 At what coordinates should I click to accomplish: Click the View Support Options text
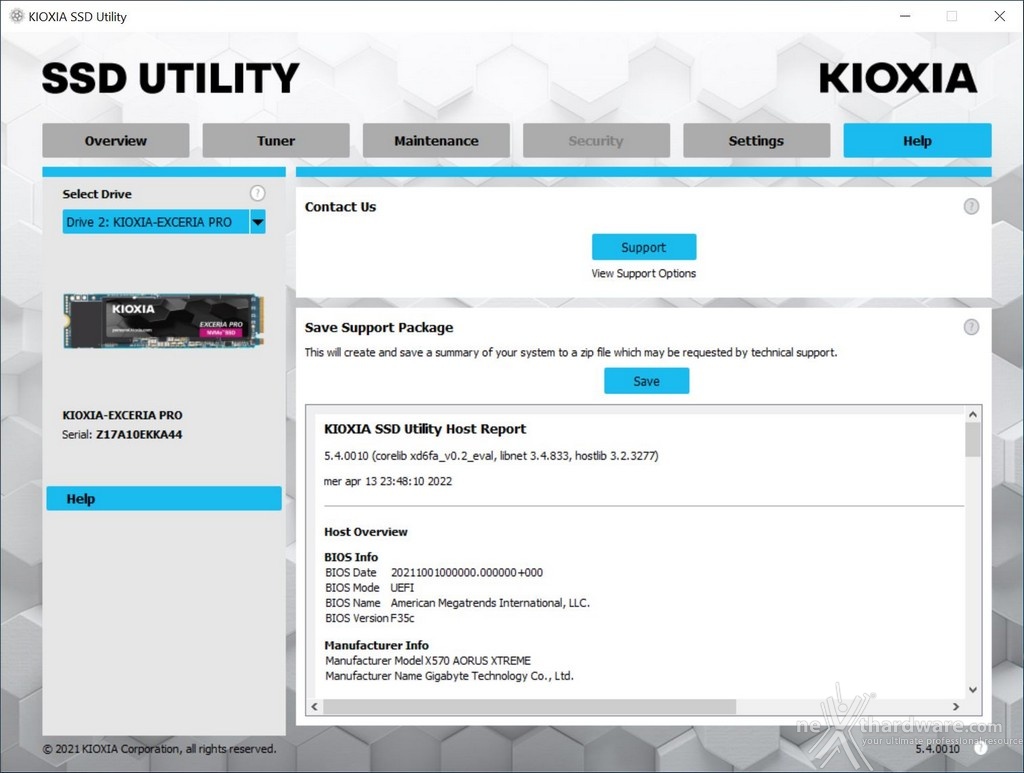click(644, 274)
